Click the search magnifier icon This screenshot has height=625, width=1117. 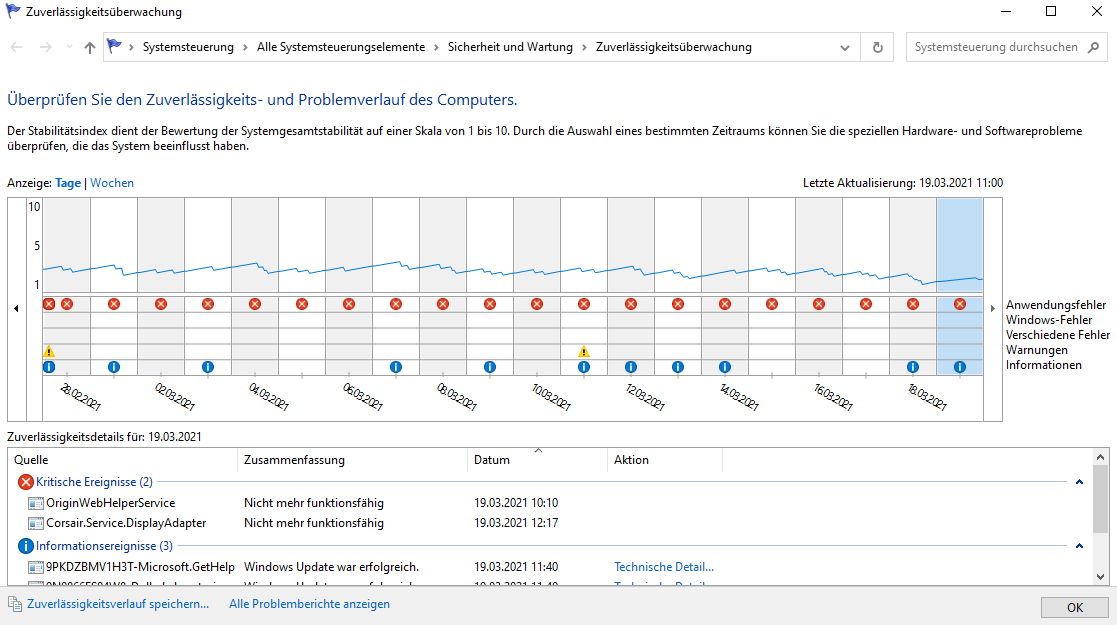(1093, 47)
